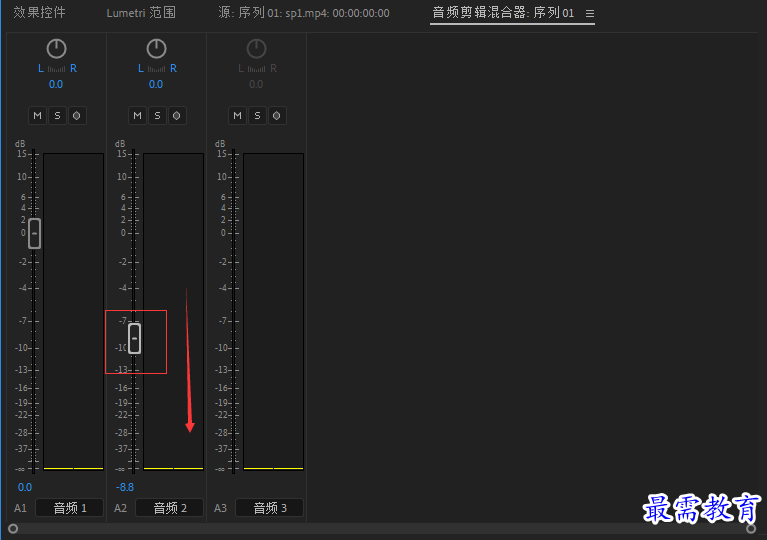Image resolution: width=767 pixels, height=540 pixels.
Task: Click the A2 track label
Action: point(120,508)
